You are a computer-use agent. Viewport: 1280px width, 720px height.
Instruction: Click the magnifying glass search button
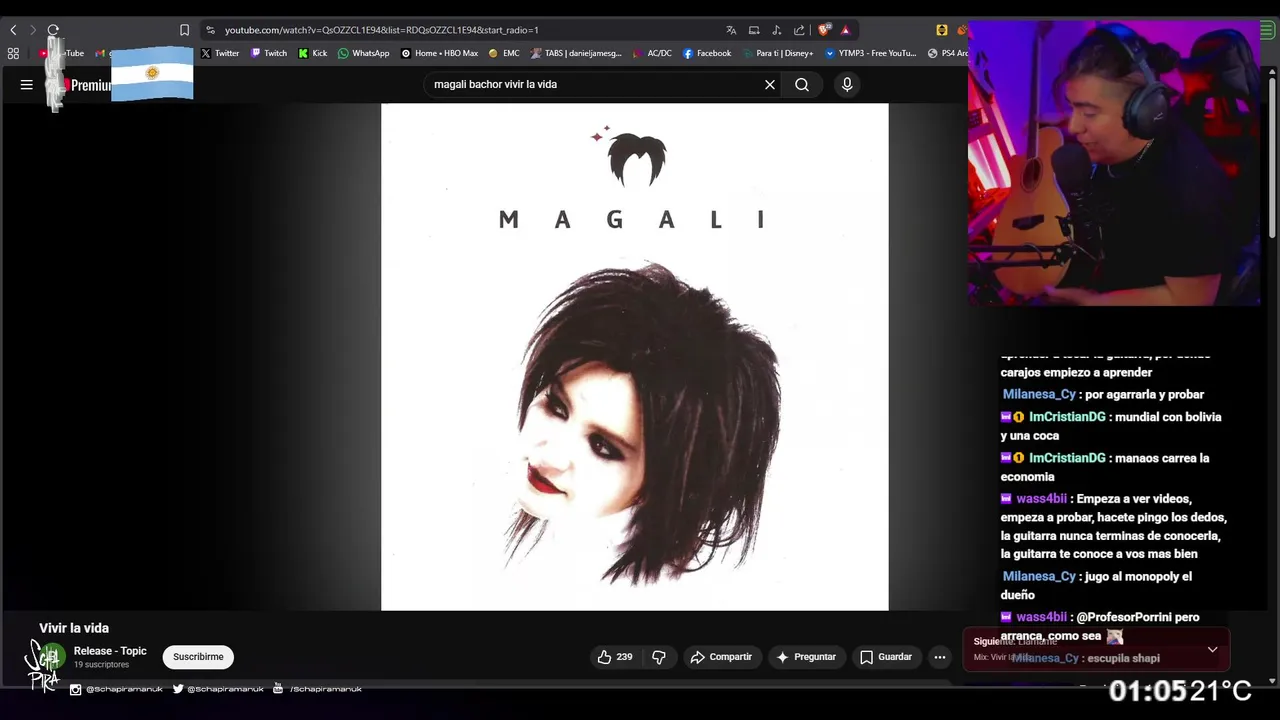pos(802,85)
